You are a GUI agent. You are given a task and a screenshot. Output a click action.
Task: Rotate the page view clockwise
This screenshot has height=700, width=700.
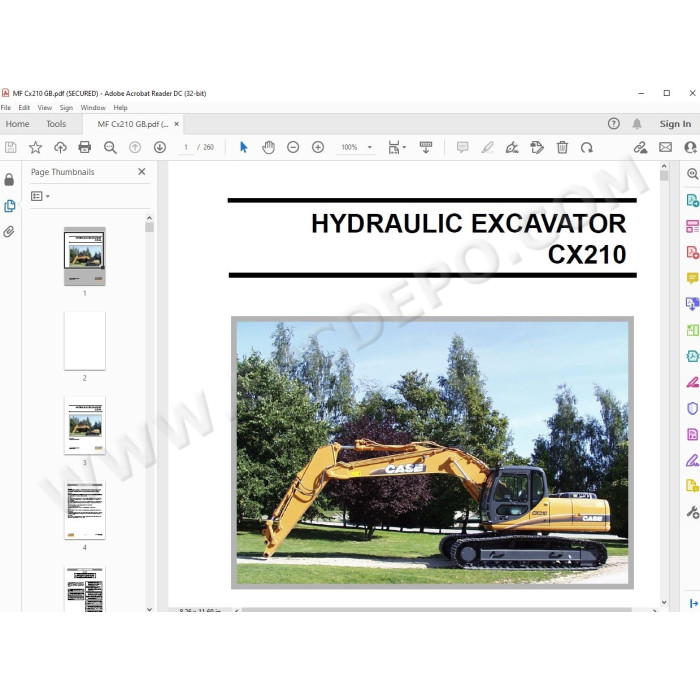coord(587,147)
